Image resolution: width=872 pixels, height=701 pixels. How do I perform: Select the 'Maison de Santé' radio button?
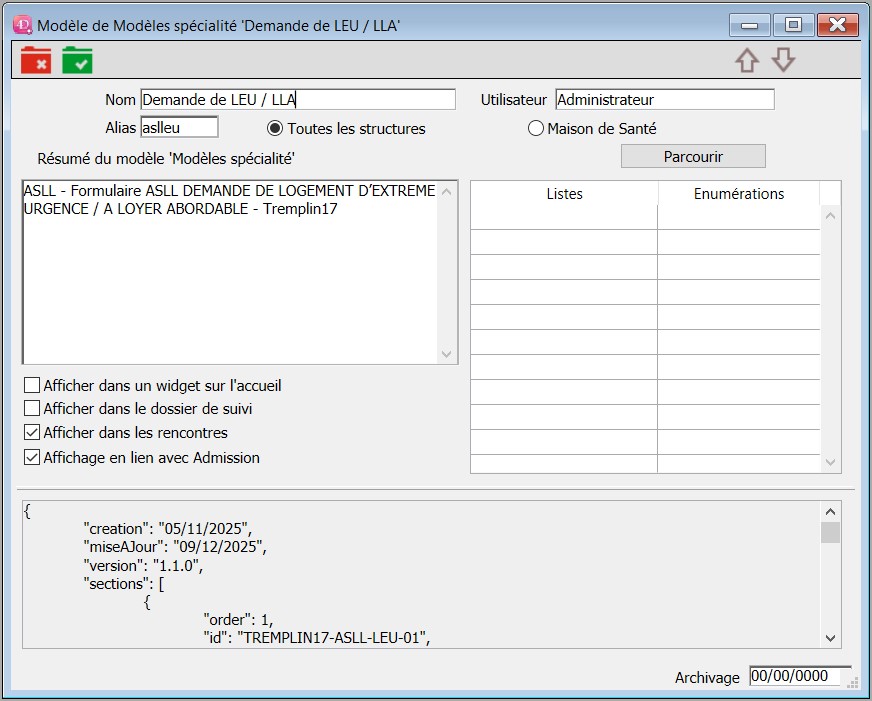point(536,129)
